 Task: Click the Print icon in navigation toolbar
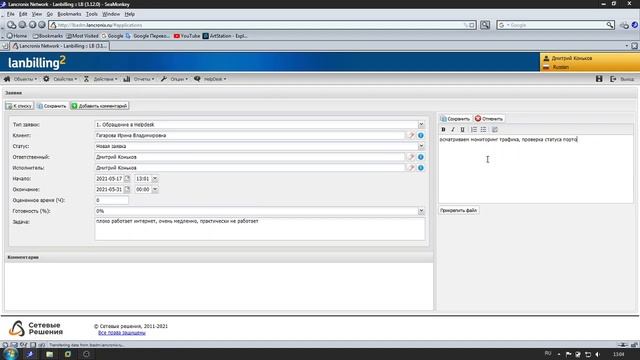click(x=624, y=25)
